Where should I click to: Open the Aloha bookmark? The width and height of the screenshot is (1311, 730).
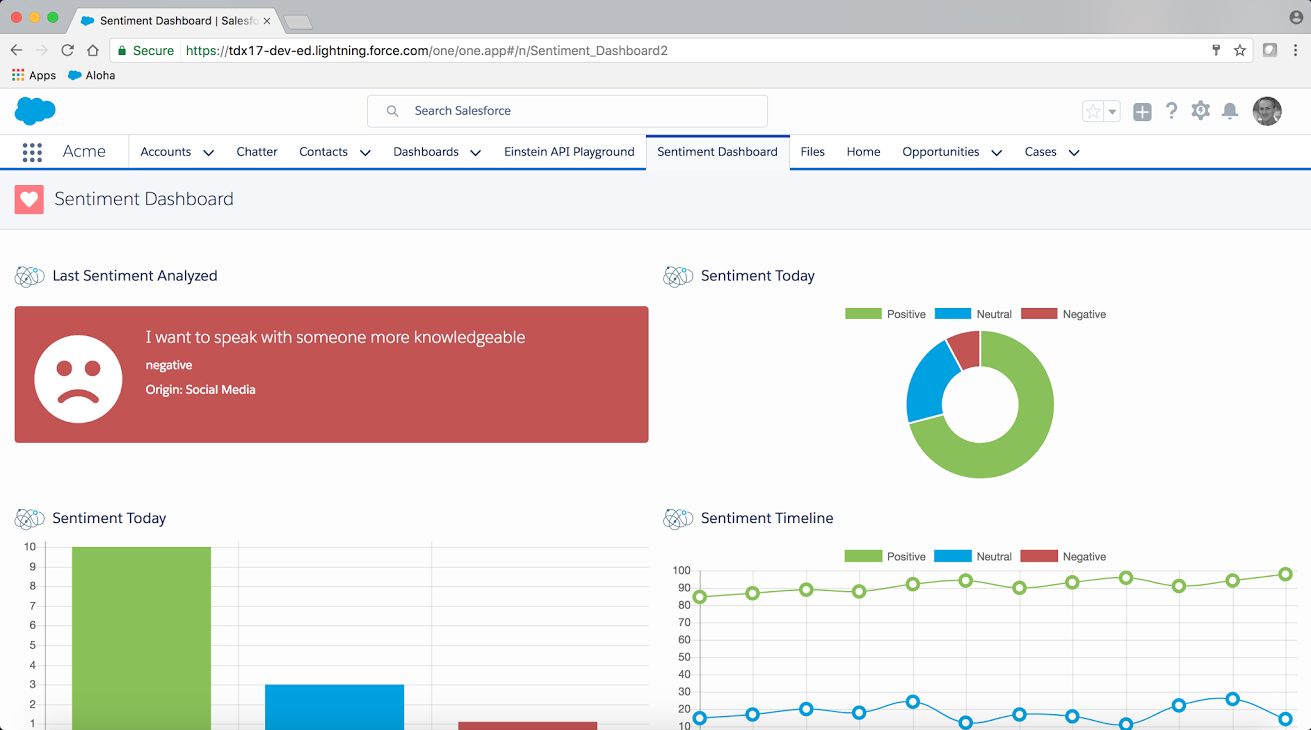[91, 75]
